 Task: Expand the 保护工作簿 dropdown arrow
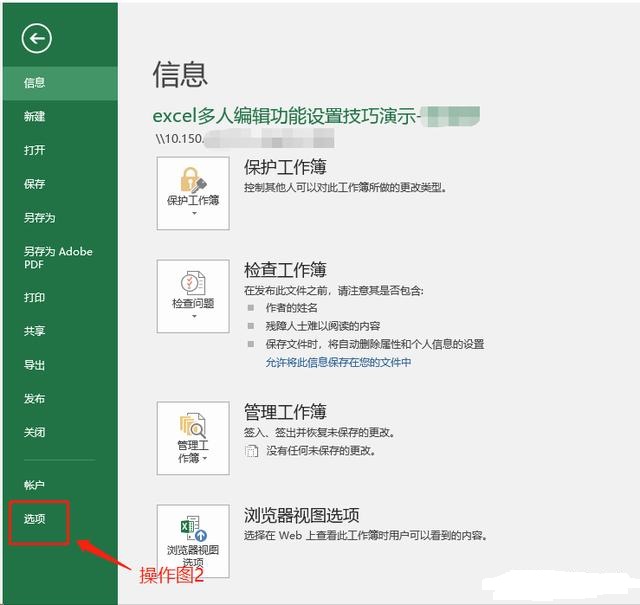click(194, 214)
